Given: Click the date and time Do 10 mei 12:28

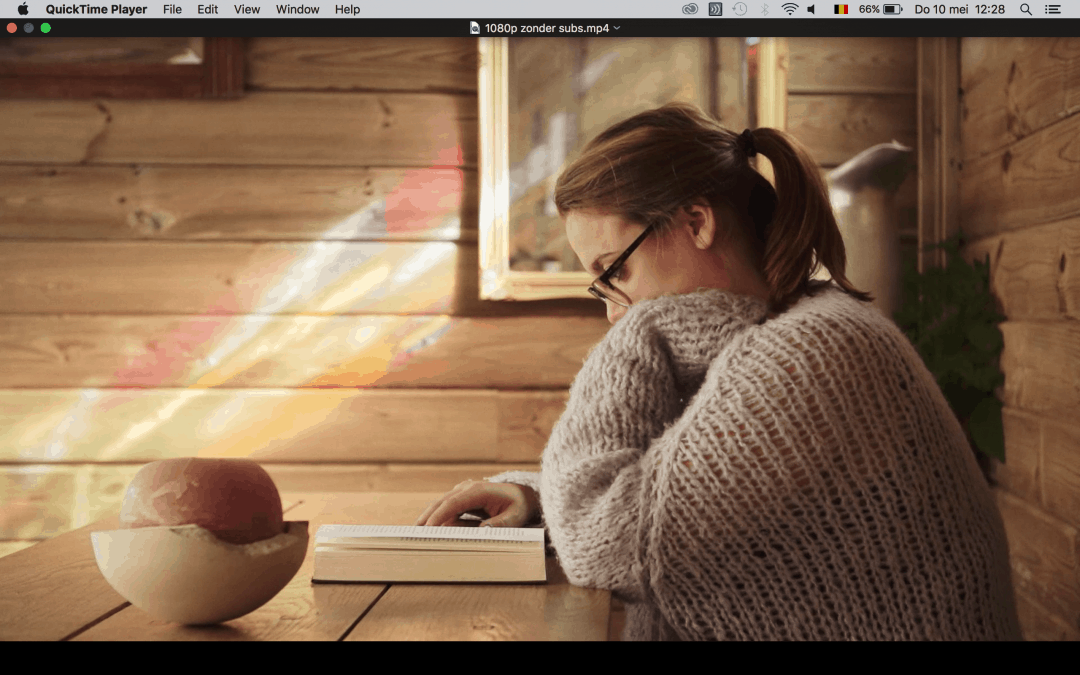Looking at the screenshot, I should (959, 9).
